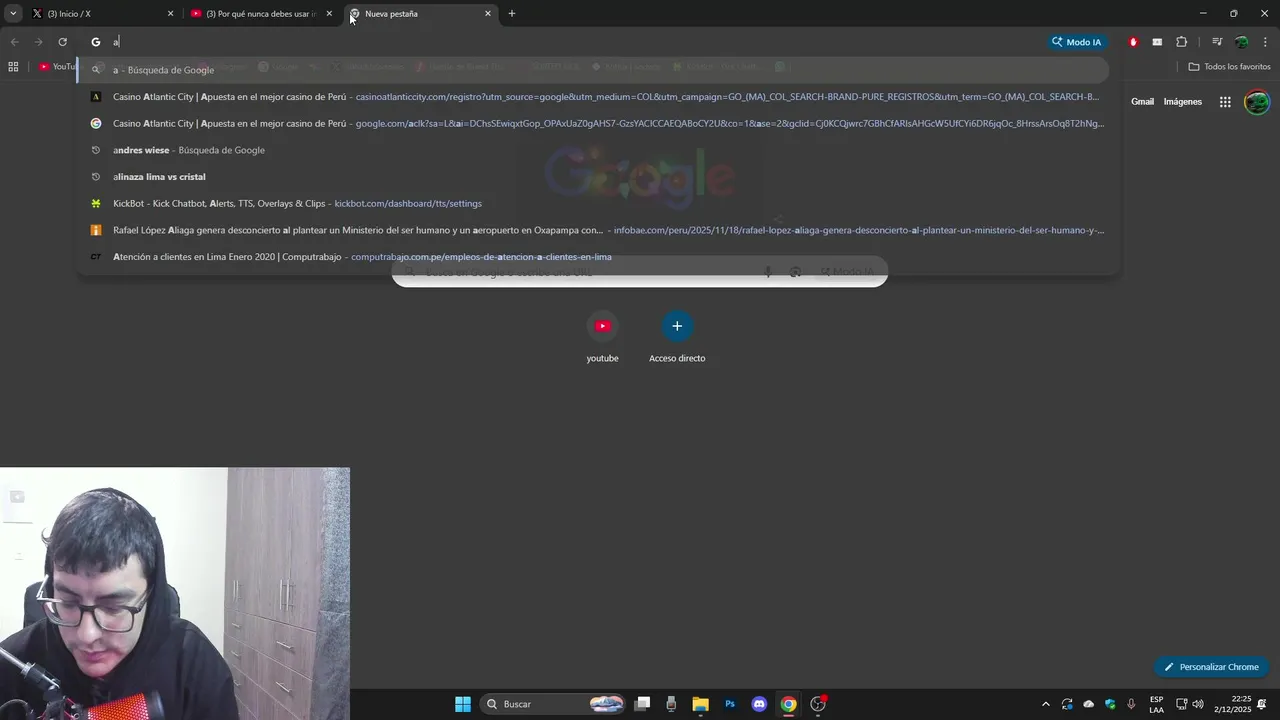Click the taskbar Buscar search box
This screenshot has height=720, width=1280.
[x=553, y=704]
